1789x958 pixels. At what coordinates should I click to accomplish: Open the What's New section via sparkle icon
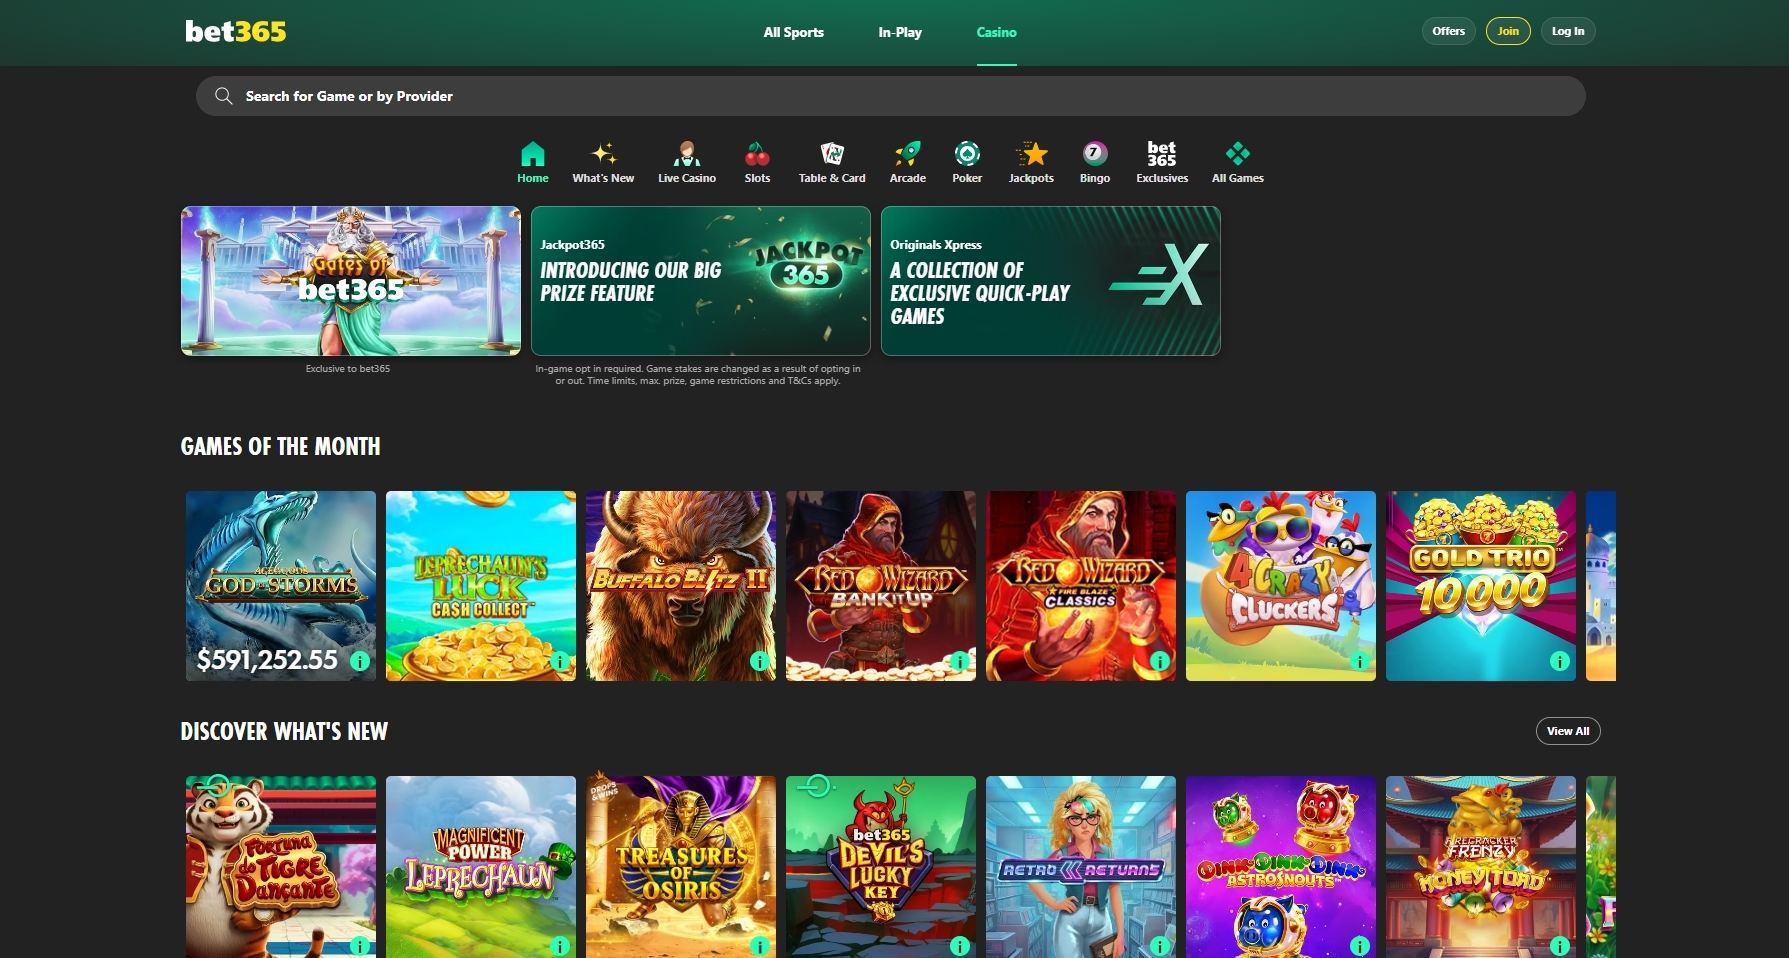[603, 160]
